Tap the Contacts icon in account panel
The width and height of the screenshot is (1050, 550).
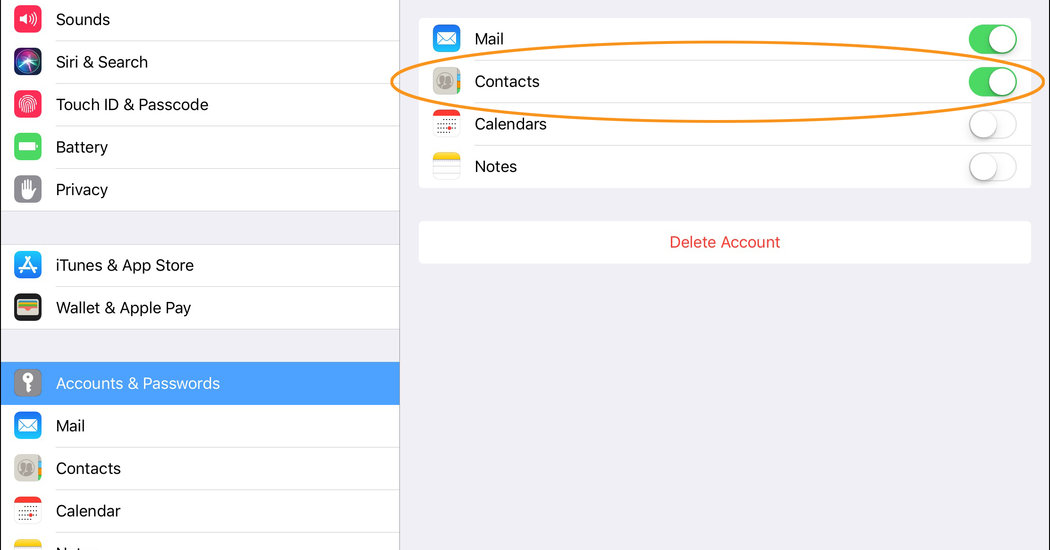[x=446, y=81]
